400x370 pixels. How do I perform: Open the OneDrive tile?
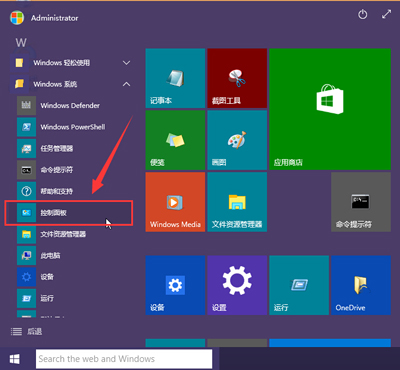tap(361, 285)
